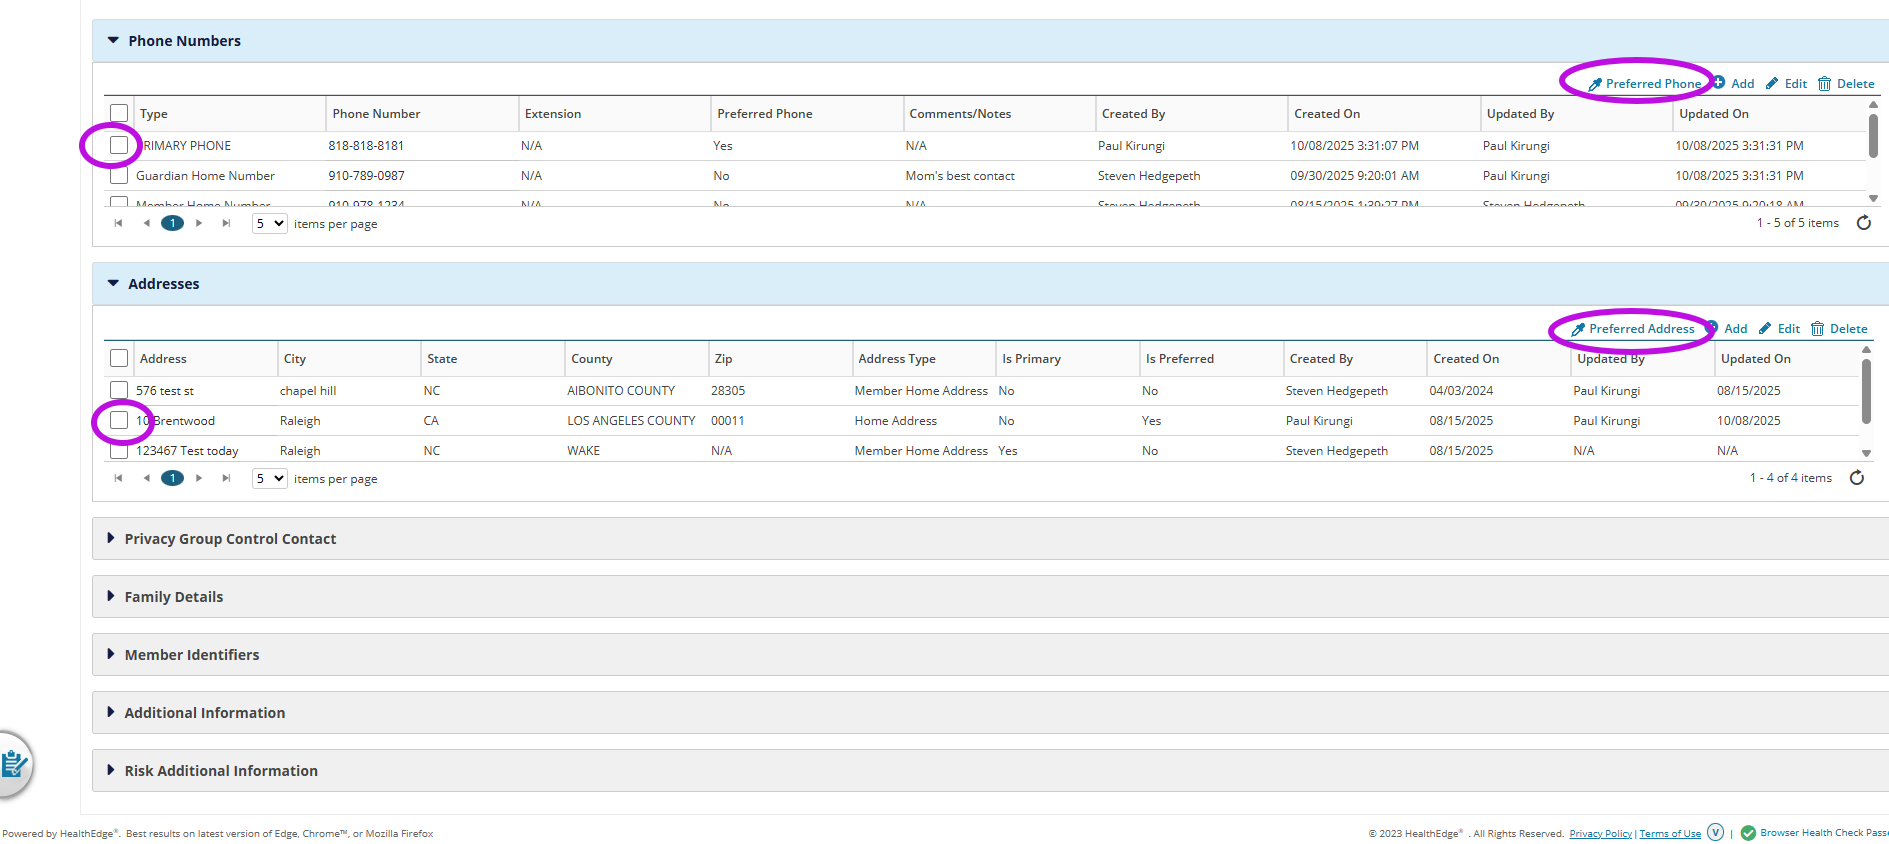Click the Preferred Phone pin icon

click(x=1595, y=85)
